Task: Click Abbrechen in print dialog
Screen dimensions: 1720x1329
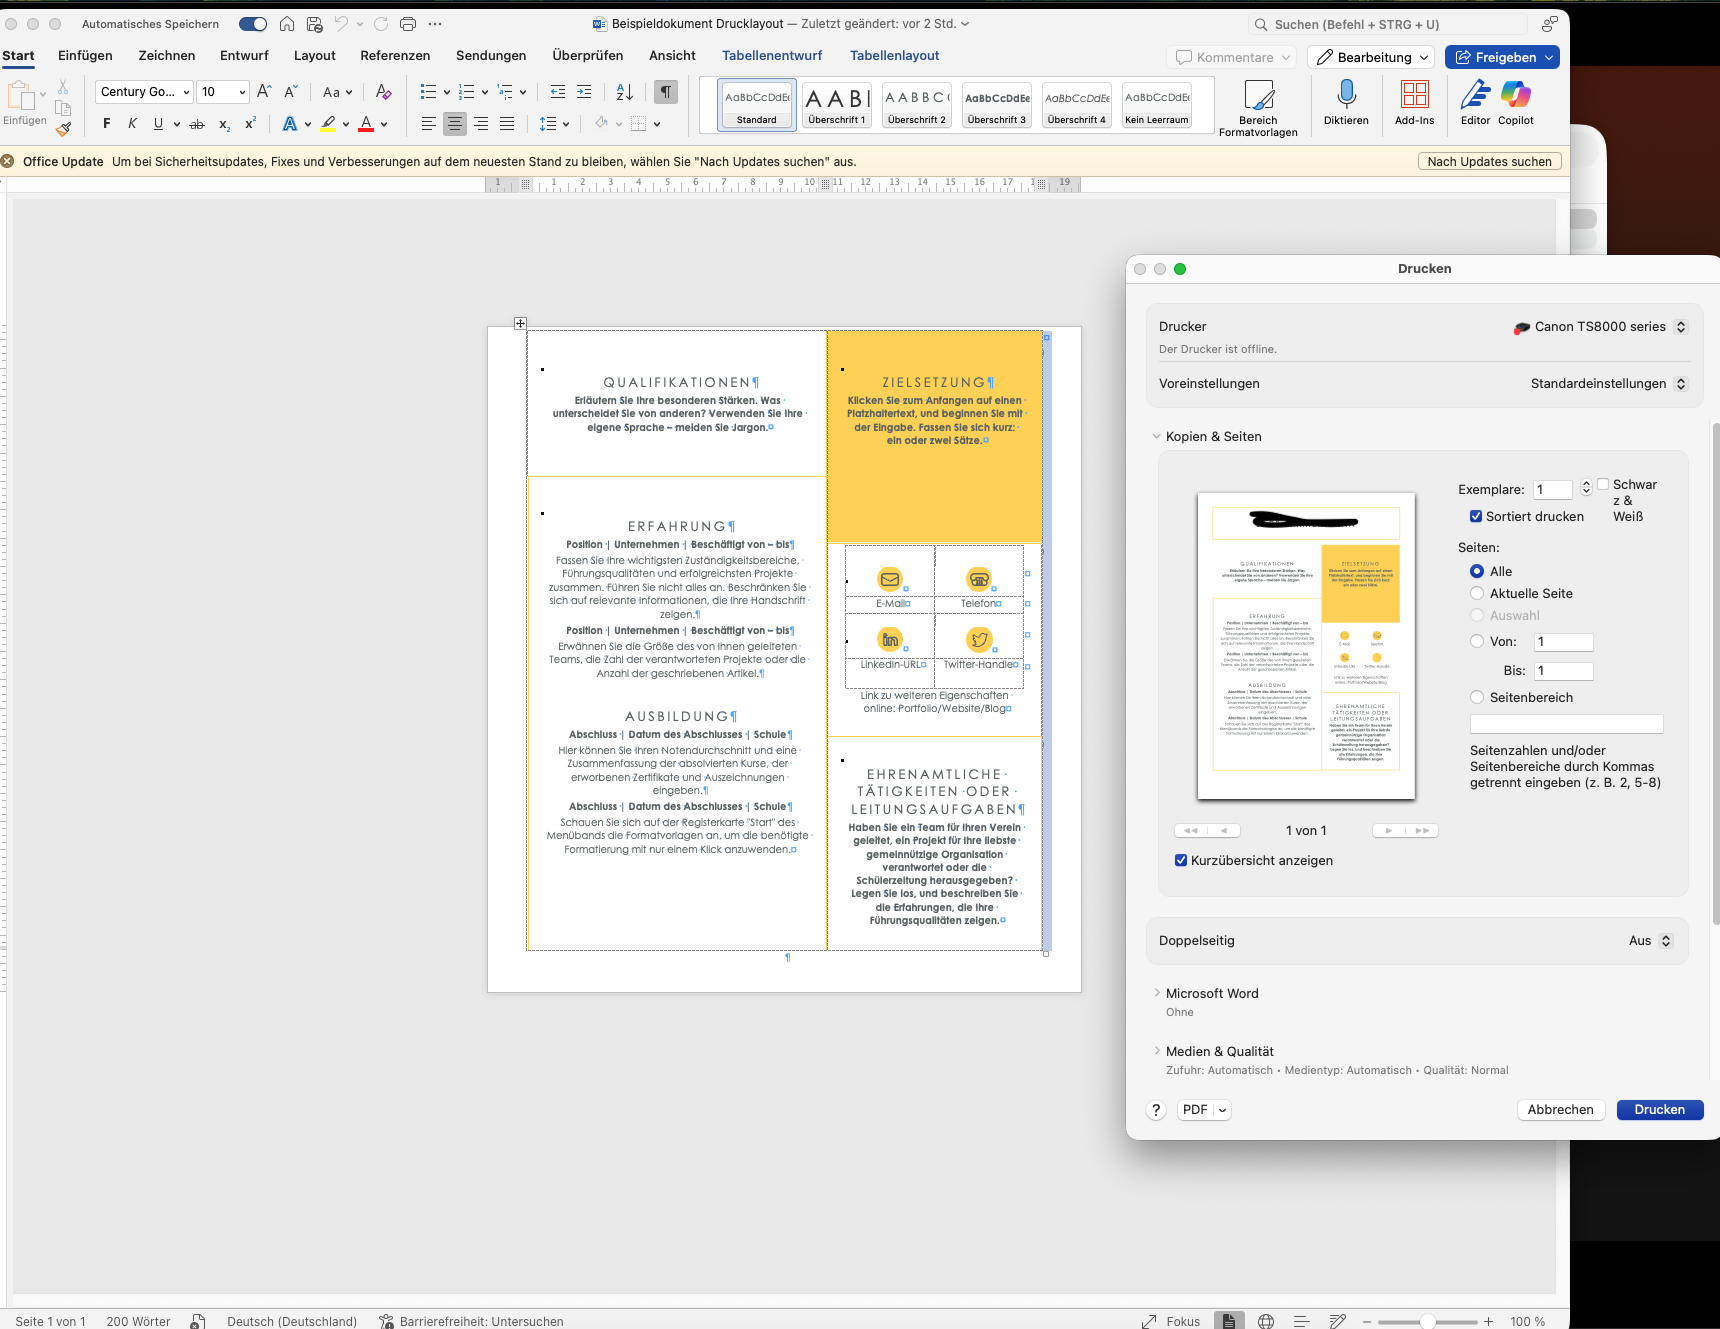Action: click(1560, 1110)
